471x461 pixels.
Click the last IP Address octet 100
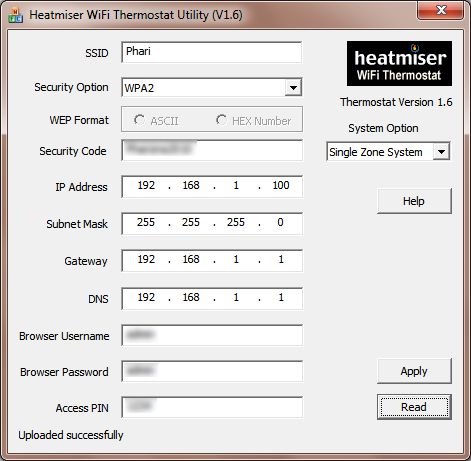281,185
